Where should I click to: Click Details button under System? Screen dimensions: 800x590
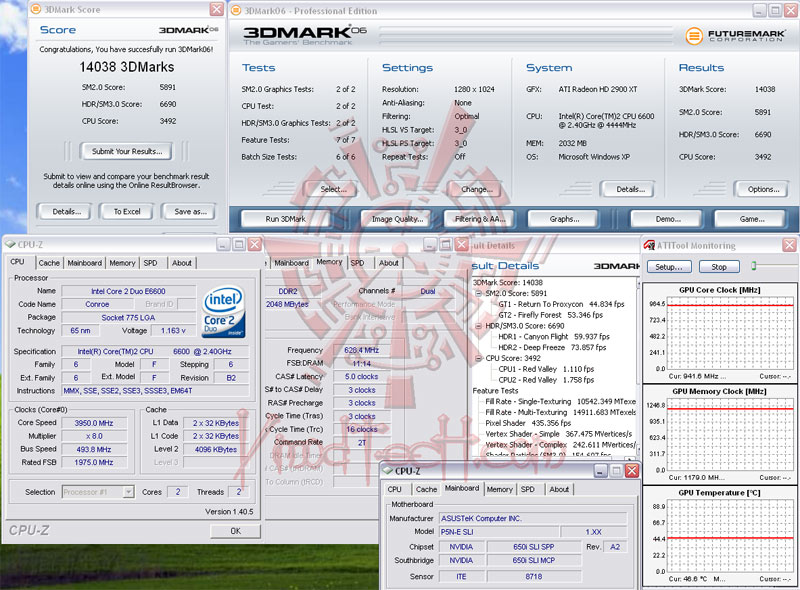coord(630,189)
